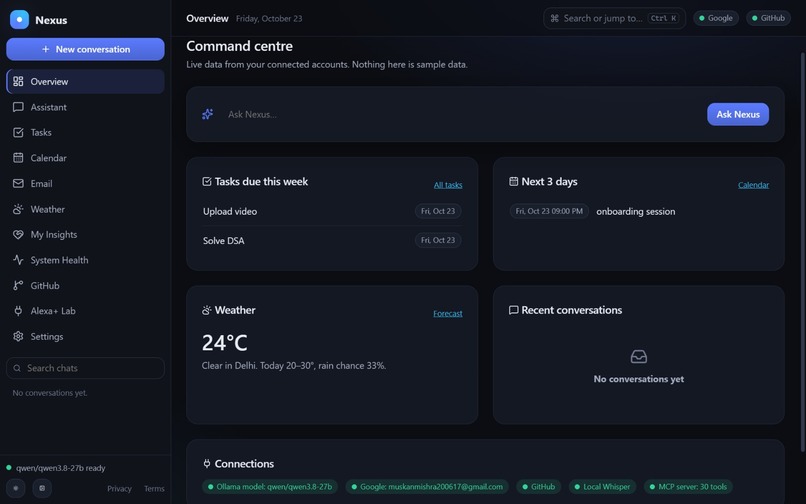Click the Fri, Oct 23 09:00 PM time badge

coord(549,211)
